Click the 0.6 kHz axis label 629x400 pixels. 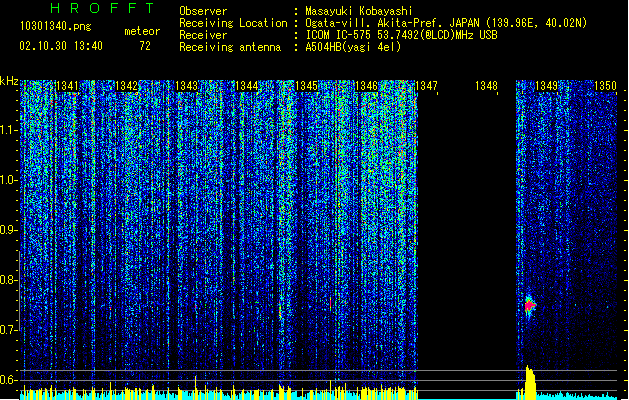(x=9, y=380)
